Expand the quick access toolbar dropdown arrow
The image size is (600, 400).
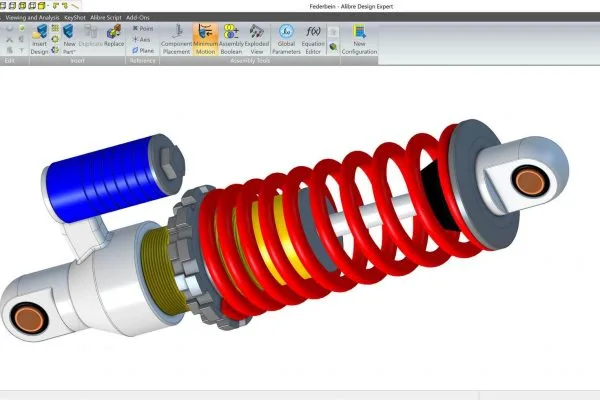(x=49, y=6)
